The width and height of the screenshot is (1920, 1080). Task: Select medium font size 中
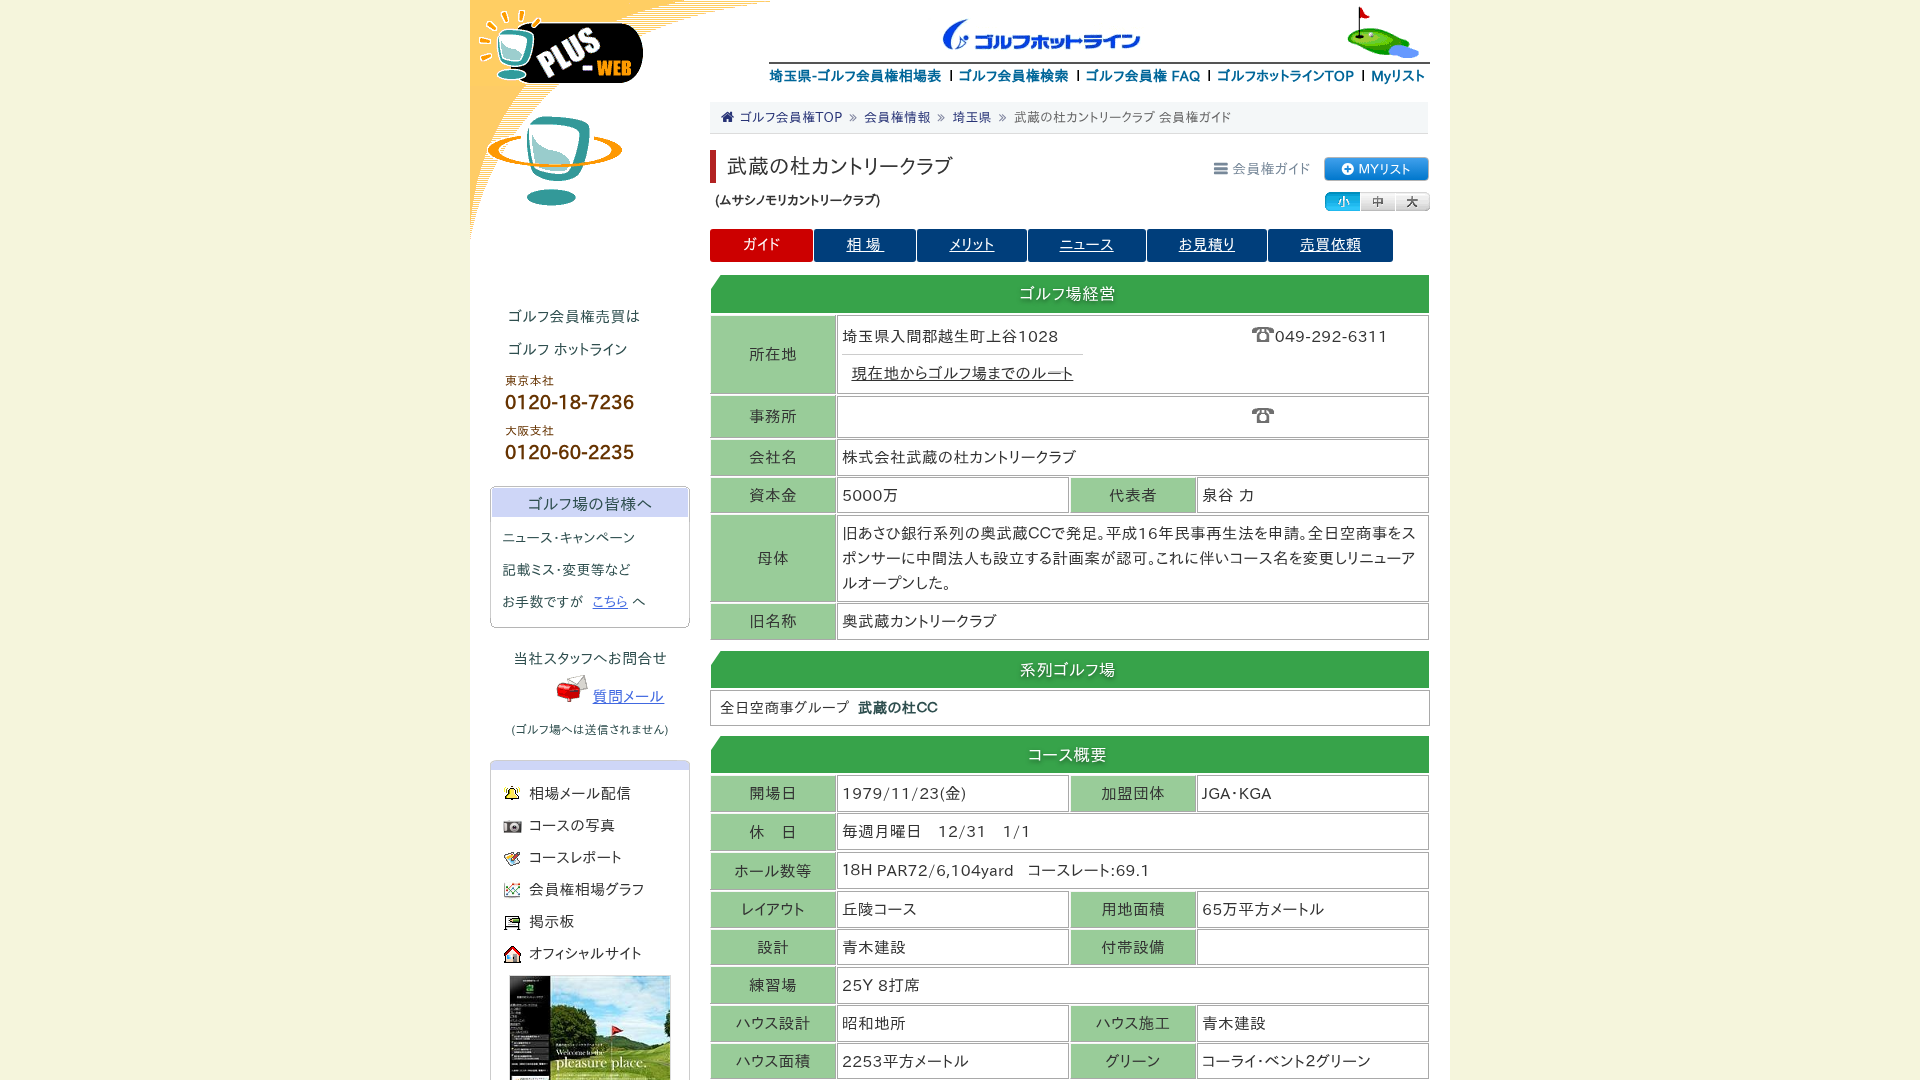point(1377,202)
